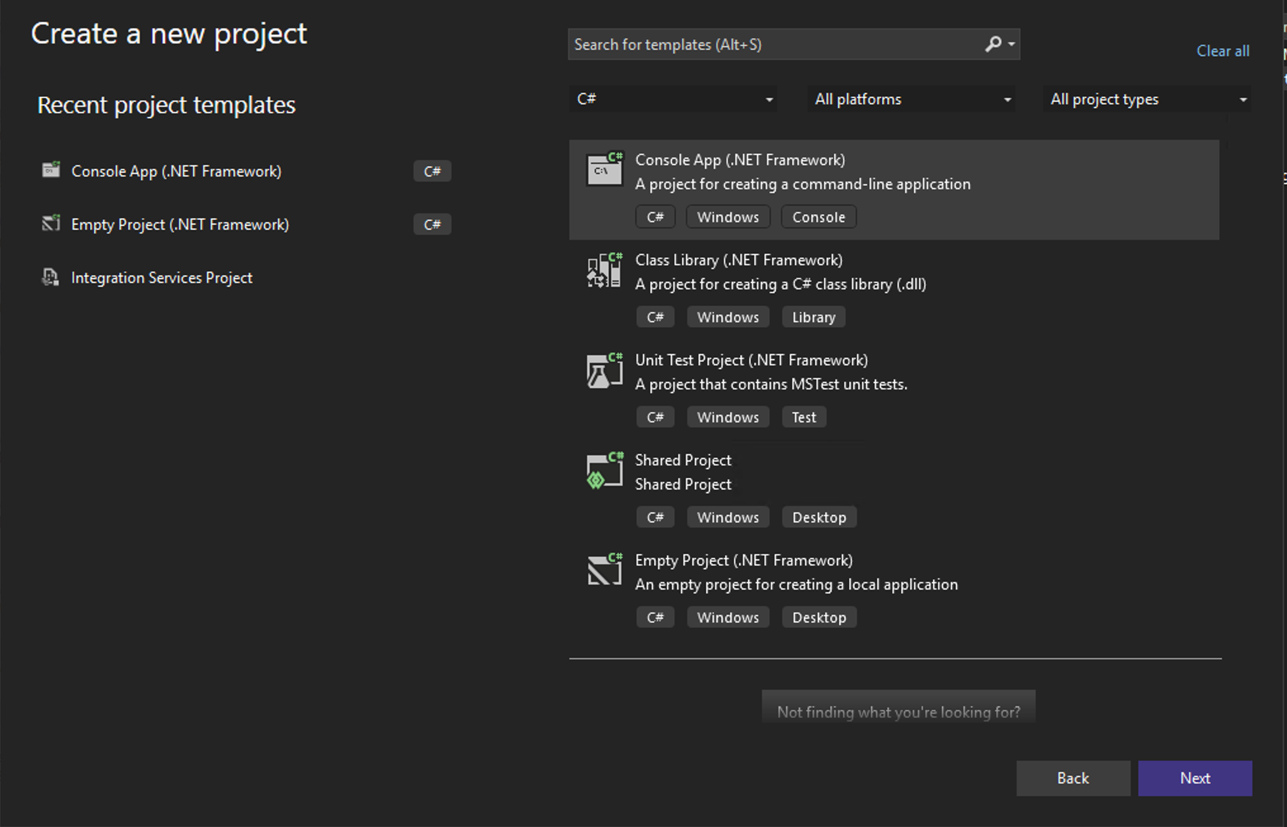The height and width of the screenshot is (827, 1287).
Task: Click the Class Library template icon
Action: click(605, 270)
